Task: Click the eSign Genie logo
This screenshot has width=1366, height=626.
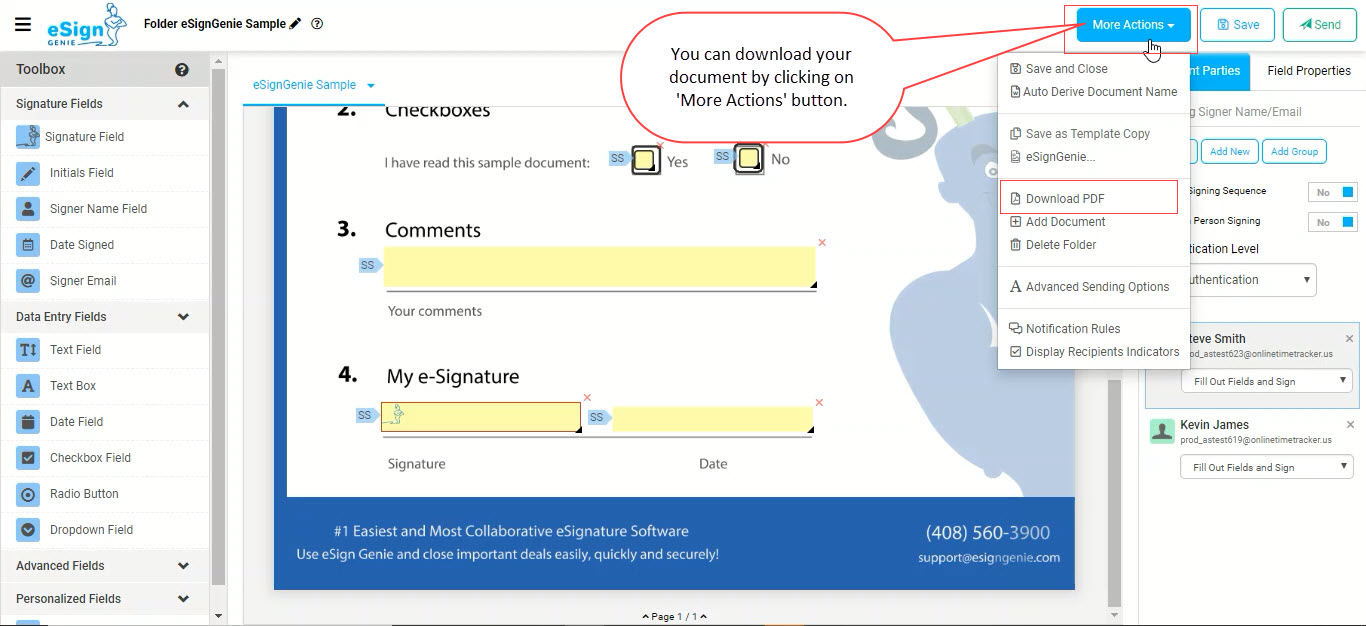Action: (87, 25)
